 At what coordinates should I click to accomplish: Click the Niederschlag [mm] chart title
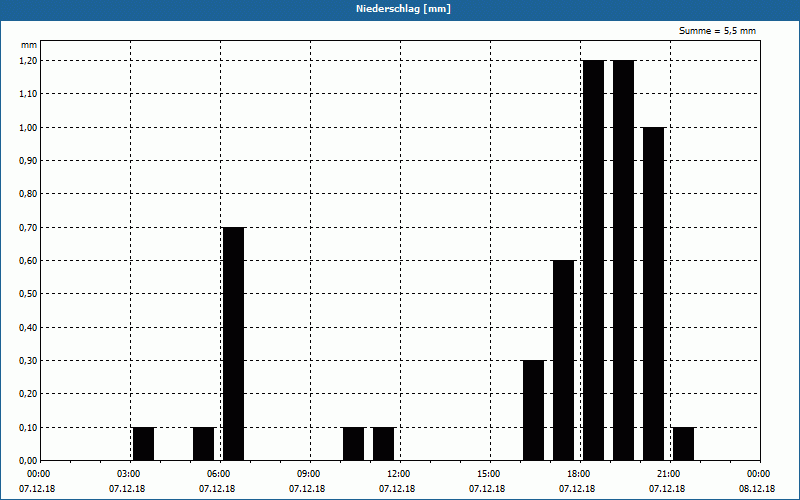[399, 9]
